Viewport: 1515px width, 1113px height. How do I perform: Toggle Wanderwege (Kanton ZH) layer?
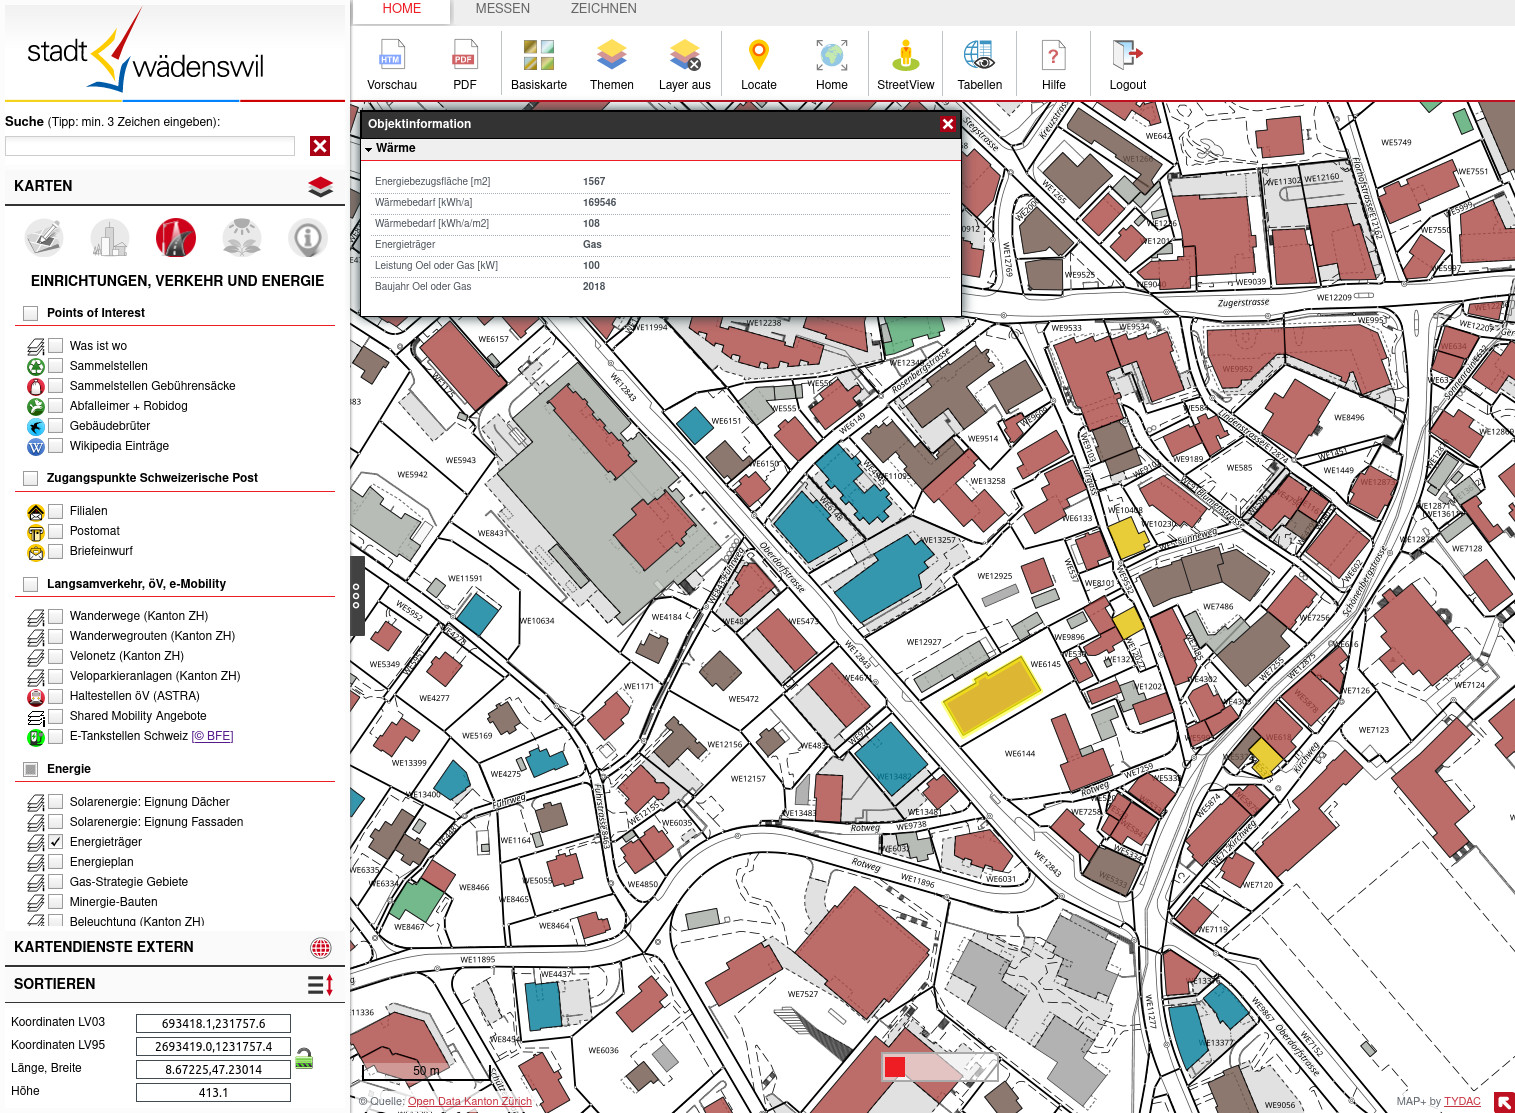coord(56,615)
